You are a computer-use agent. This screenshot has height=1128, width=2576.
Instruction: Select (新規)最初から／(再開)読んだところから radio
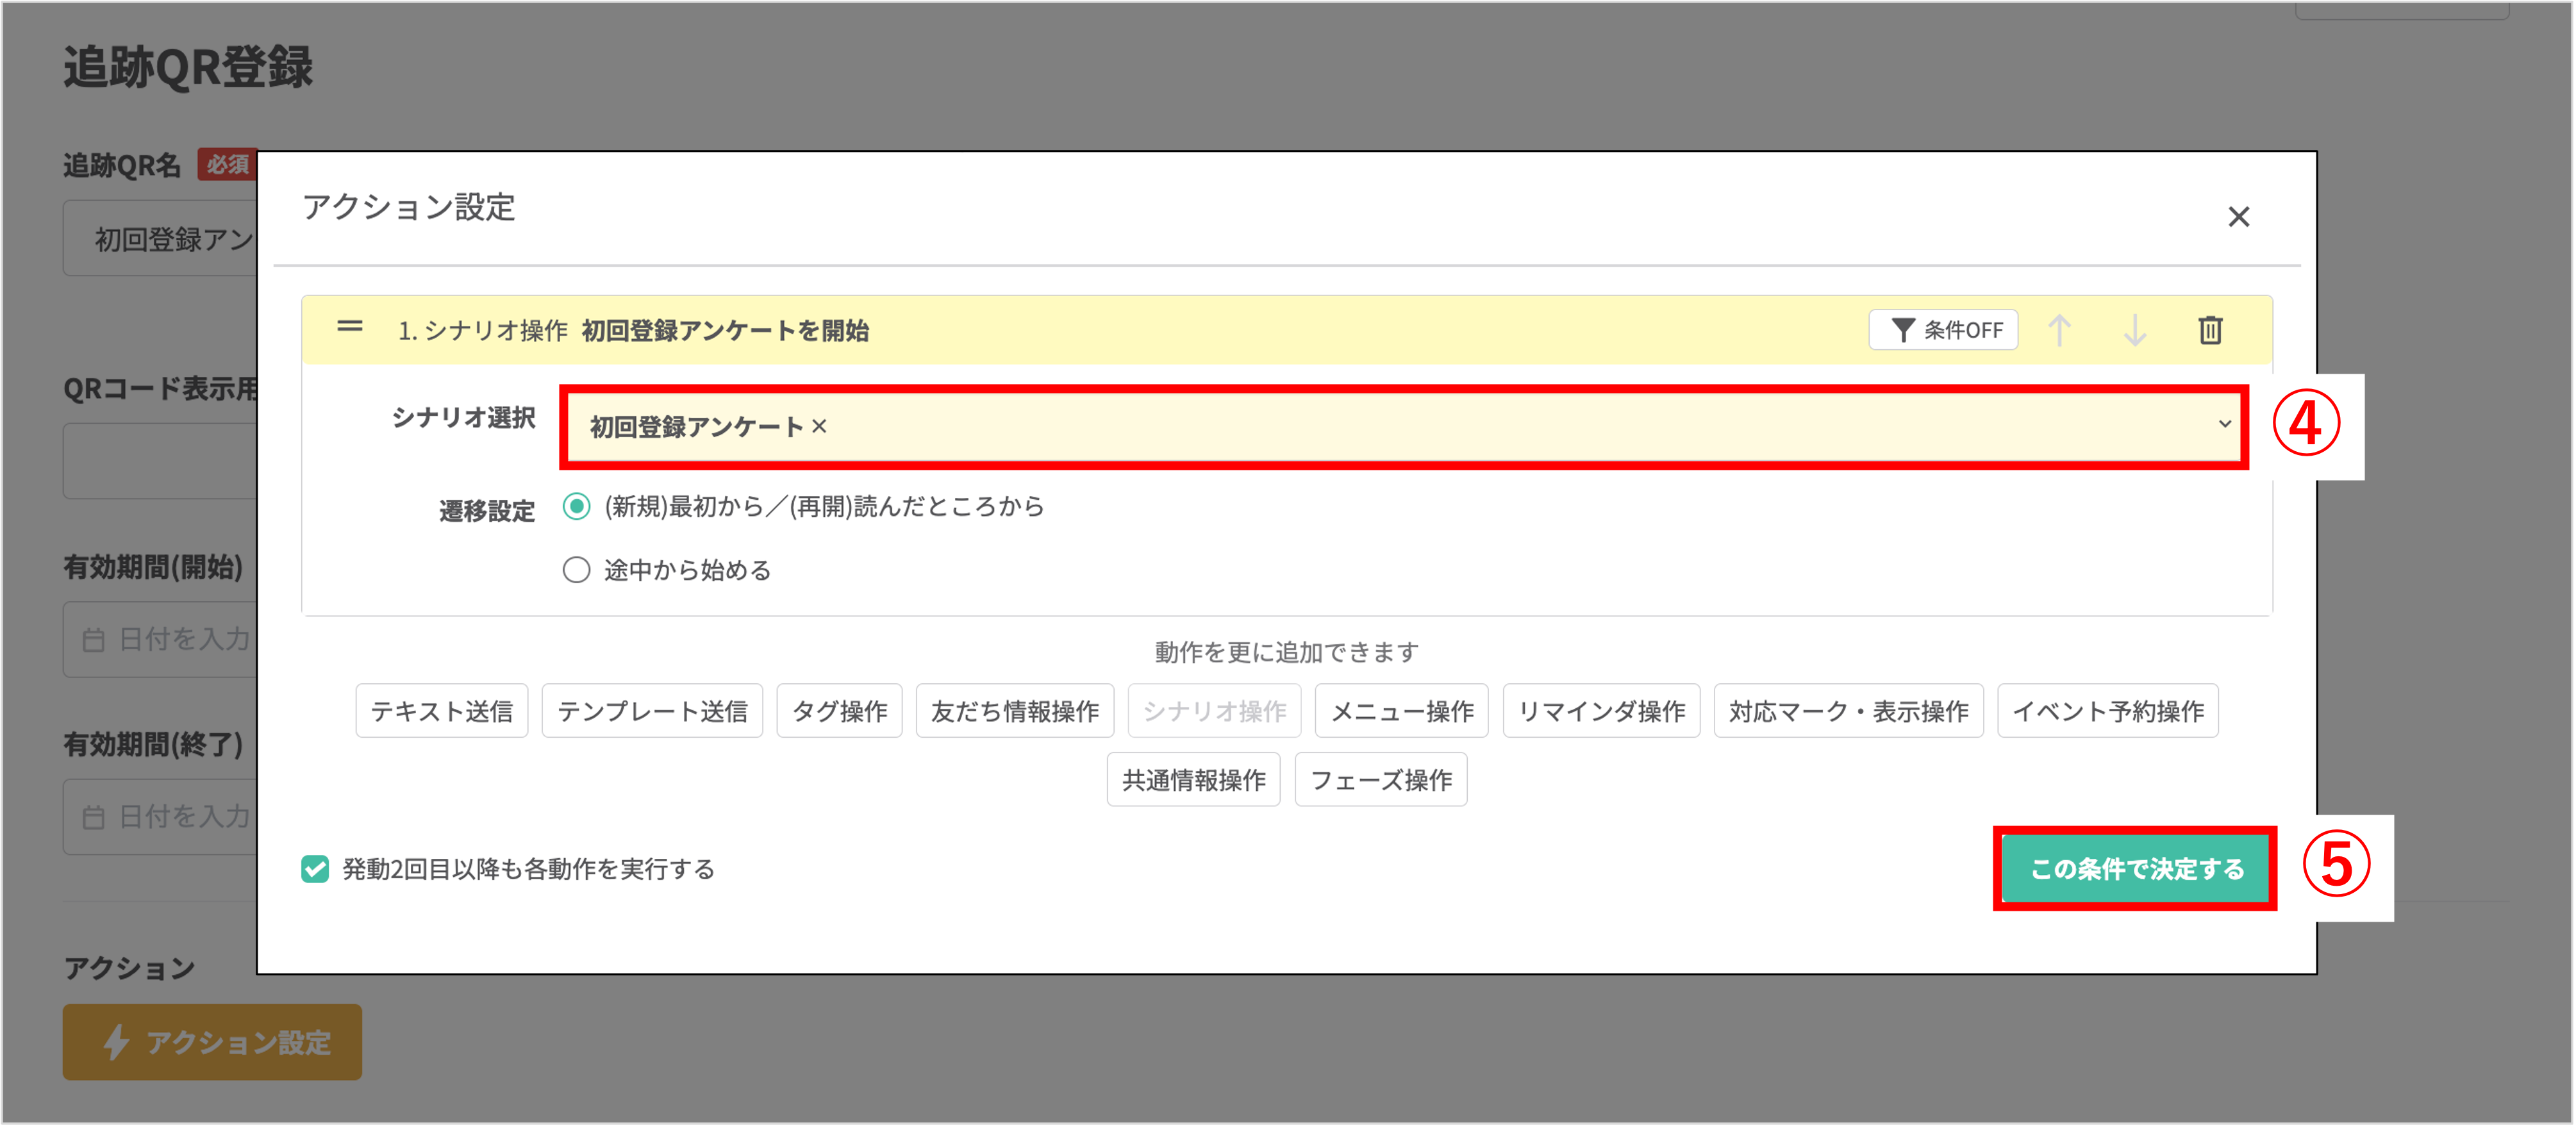pyautogui.click(x=576, y=507)
